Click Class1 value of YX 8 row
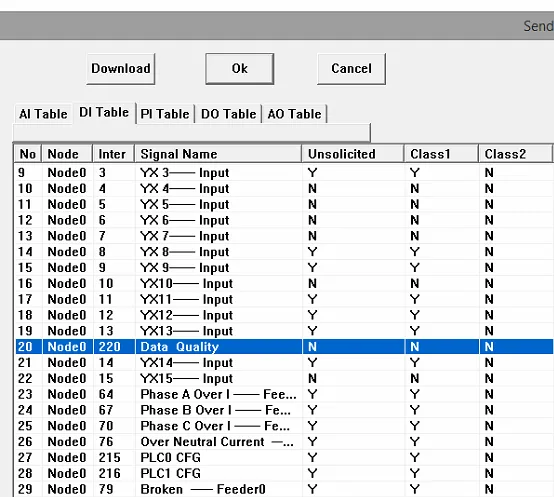554x497 pixels. pos(415,252)
